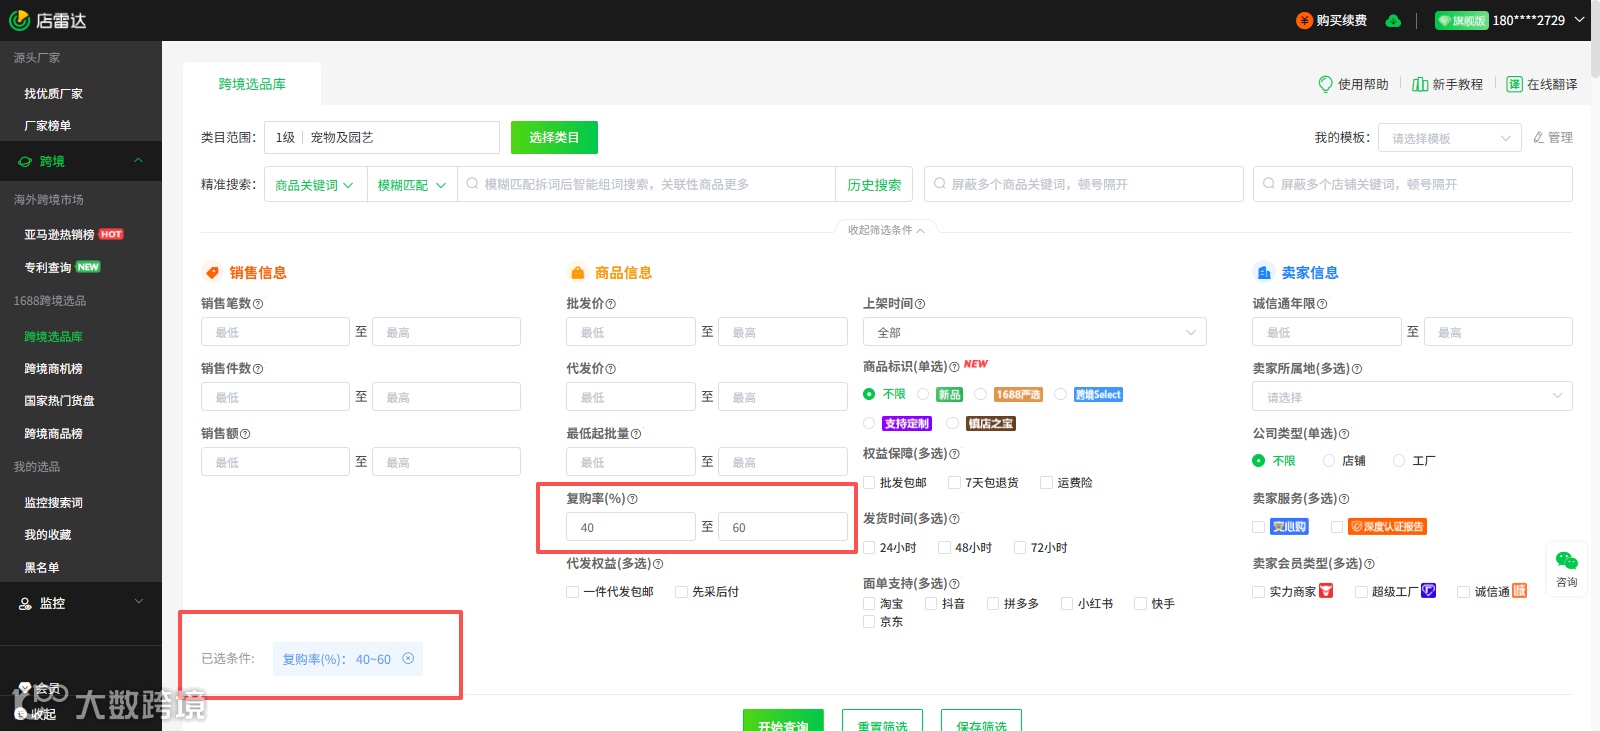Screen dimensions: 1600x731
Task: Click the green 选择类目 button
Action: coord(554,137)
